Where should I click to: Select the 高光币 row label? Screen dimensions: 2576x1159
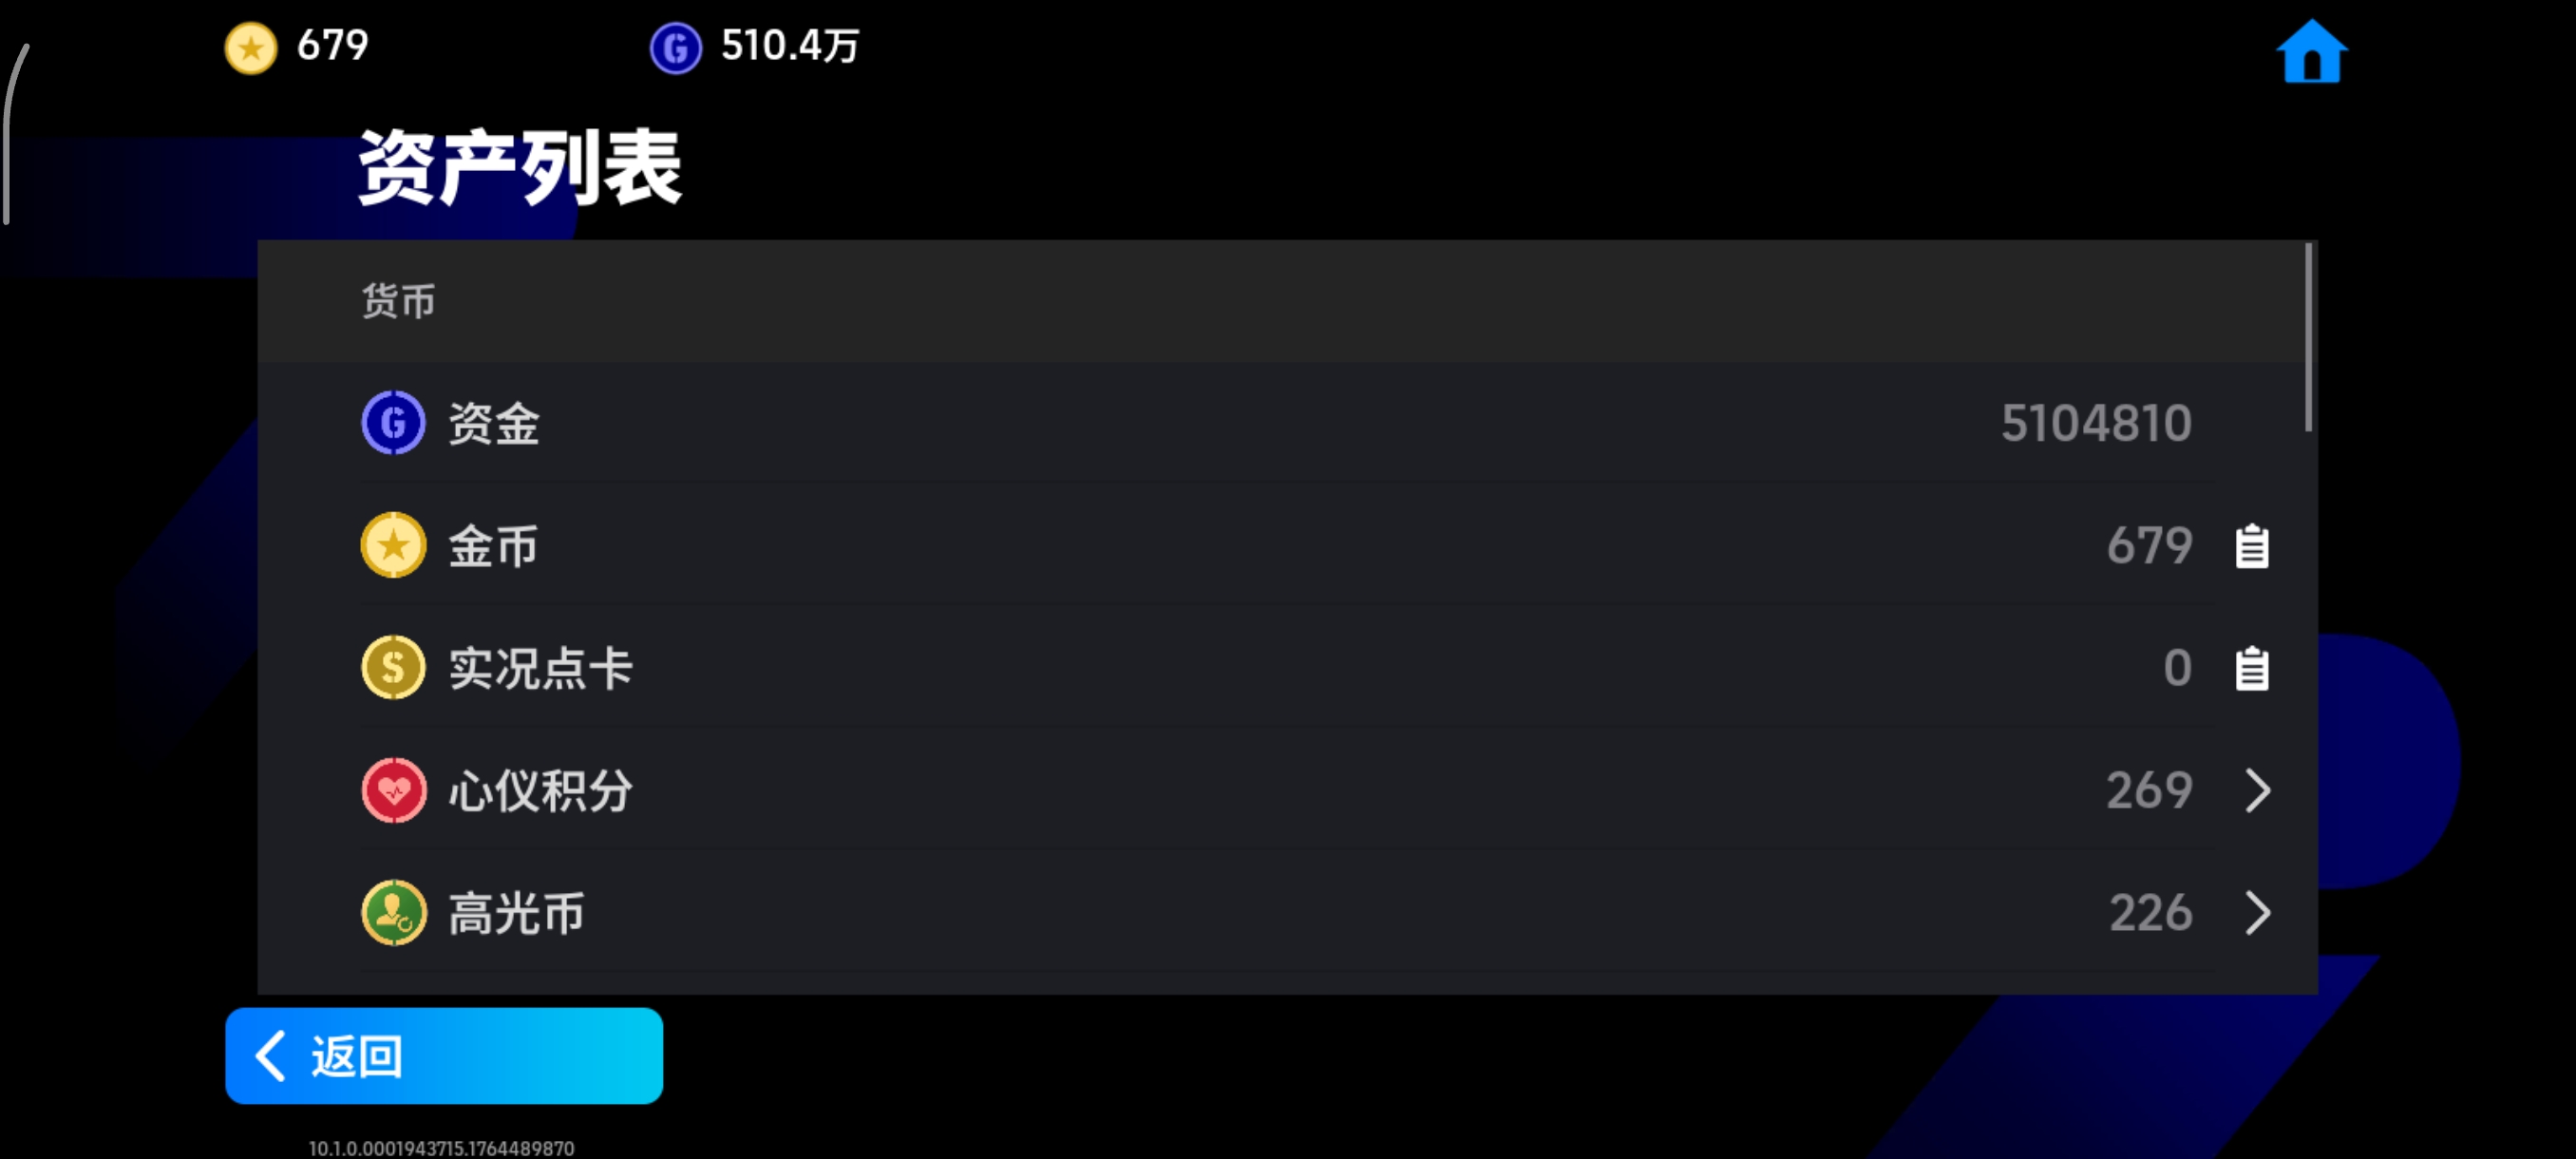click(516, 913)
